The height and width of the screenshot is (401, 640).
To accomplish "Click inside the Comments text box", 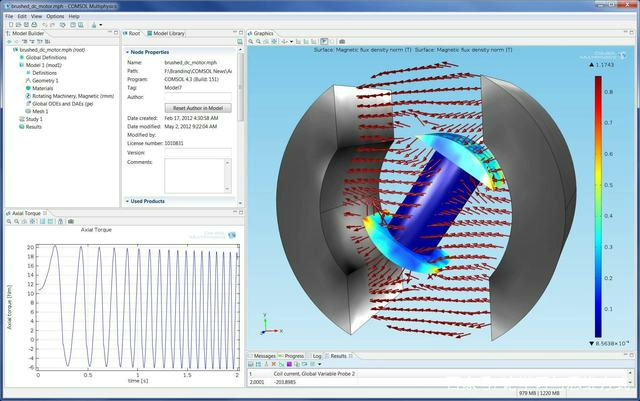I will pyautogui.click(x=195, y=176).
